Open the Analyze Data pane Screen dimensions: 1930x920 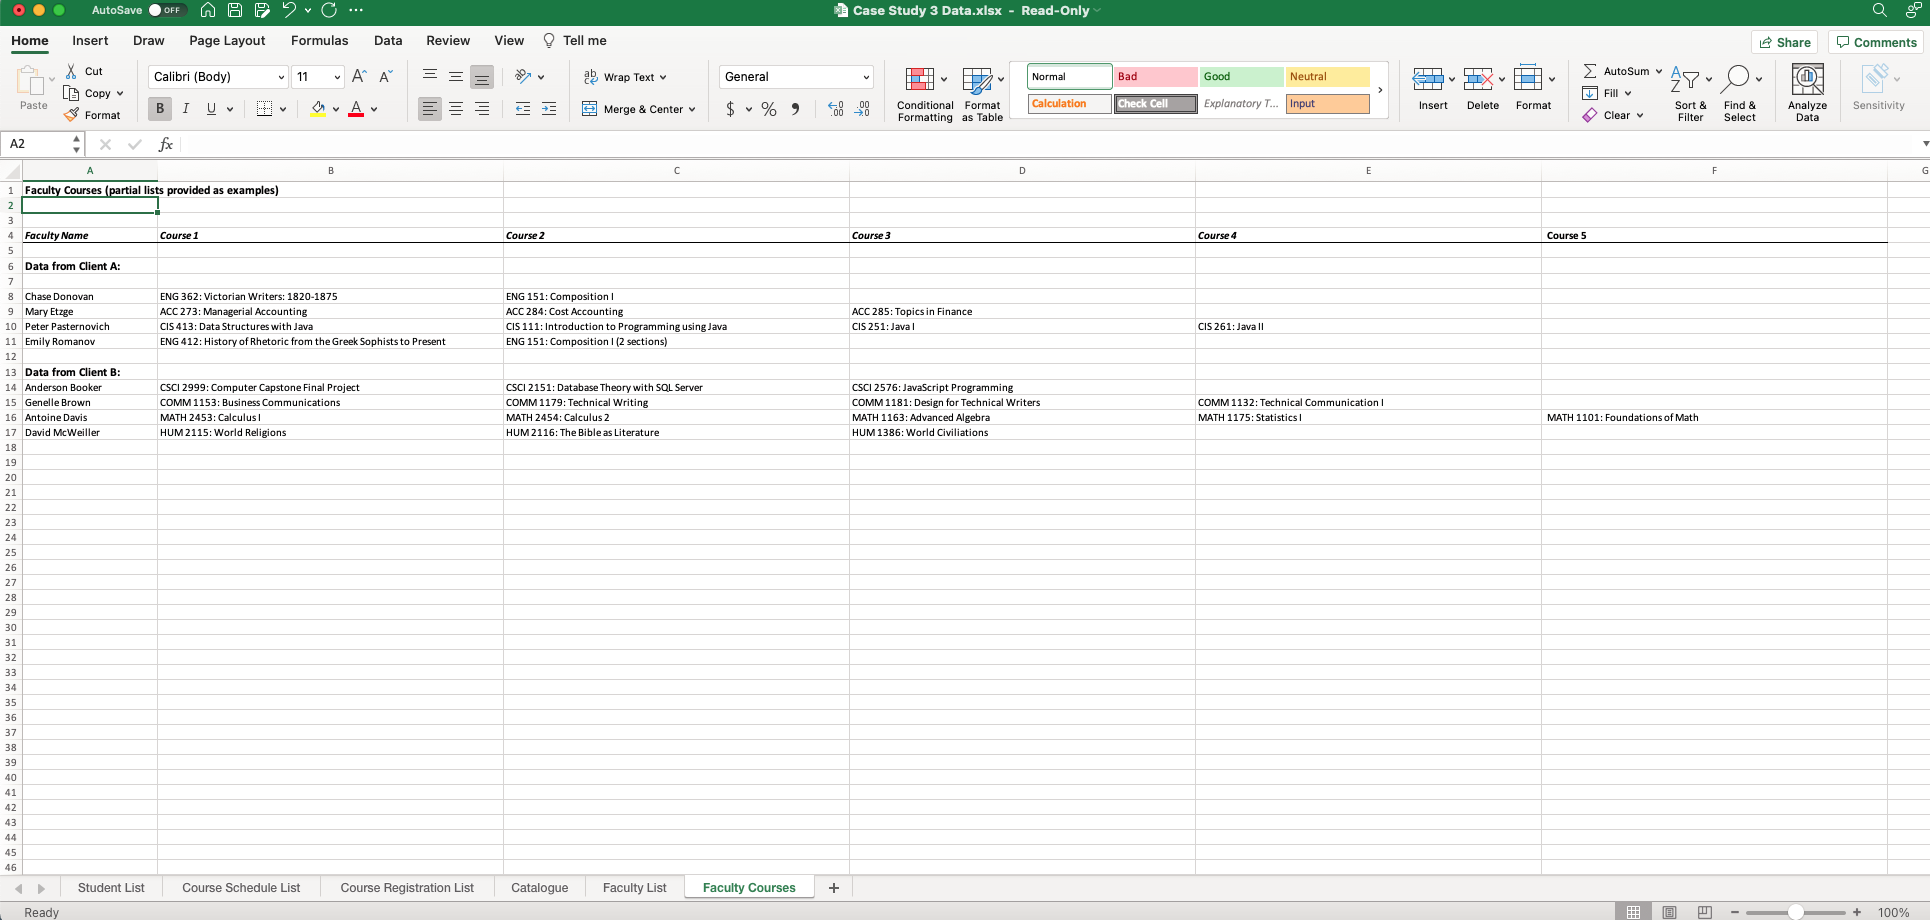click(x=1806, y=92)
